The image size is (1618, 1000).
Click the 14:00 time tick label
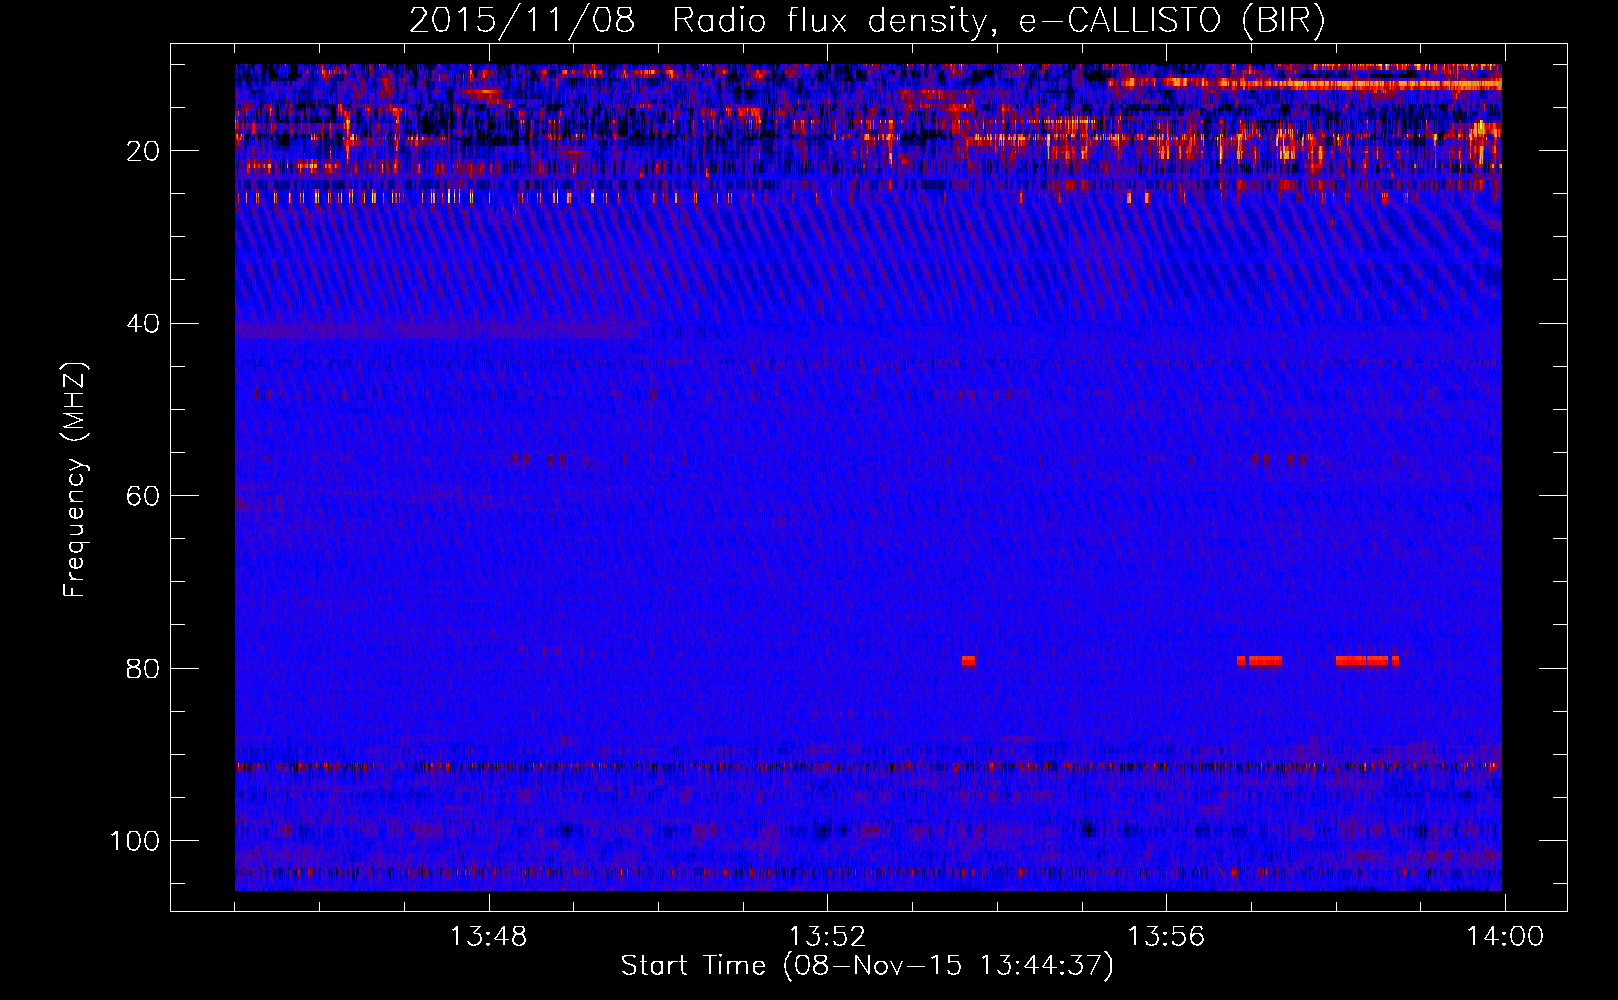(x=1505, y=937)
